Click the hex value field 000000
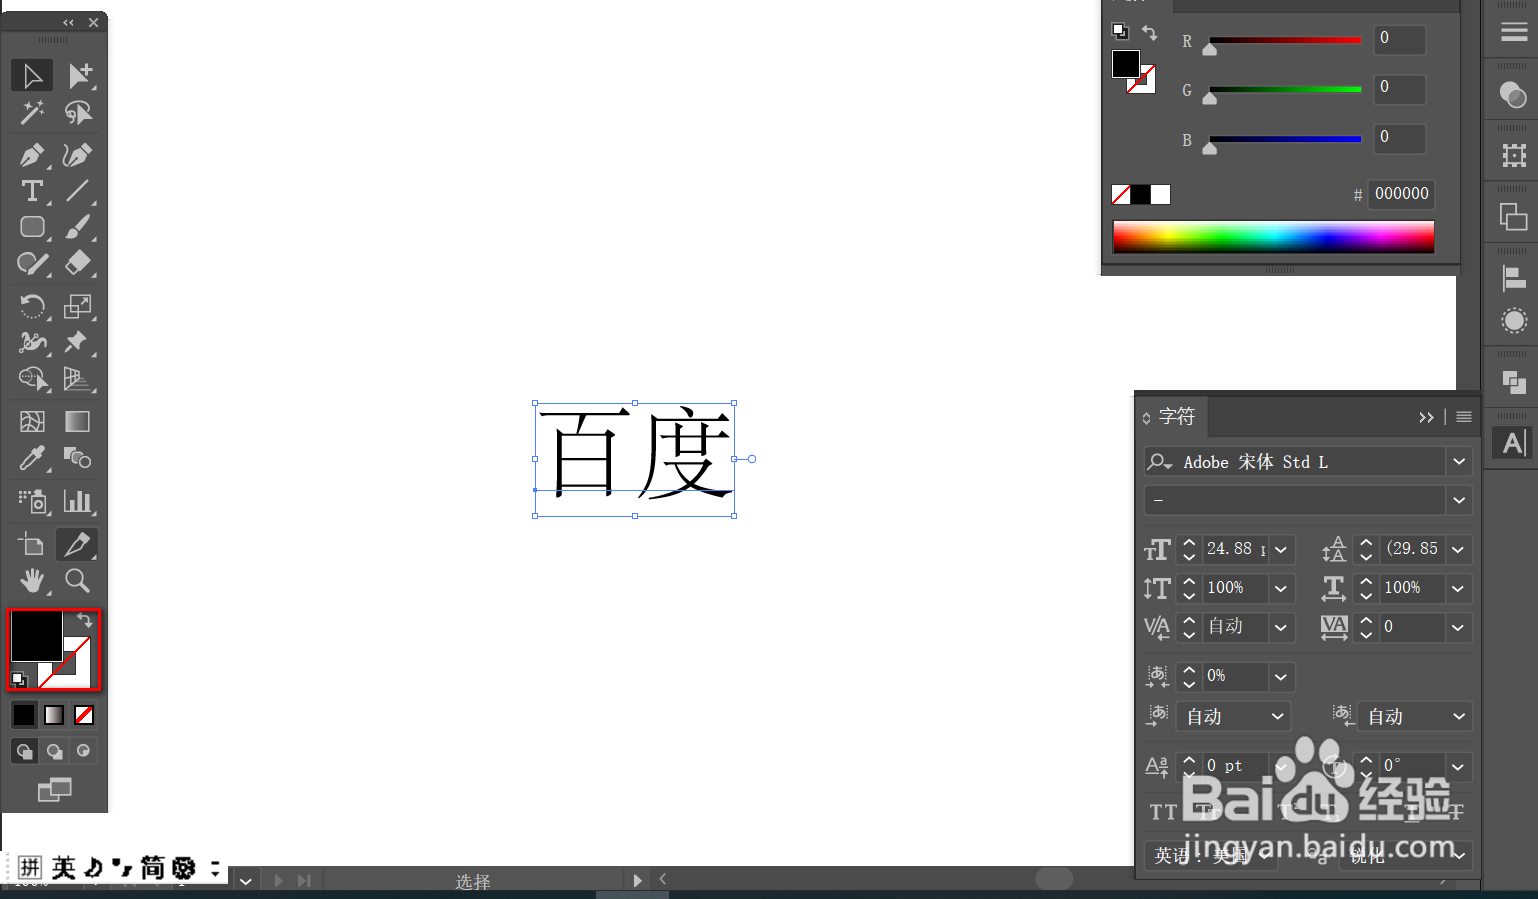Image resolution: width=1538 pixels, height=899 pixels. pos(1402,194)
